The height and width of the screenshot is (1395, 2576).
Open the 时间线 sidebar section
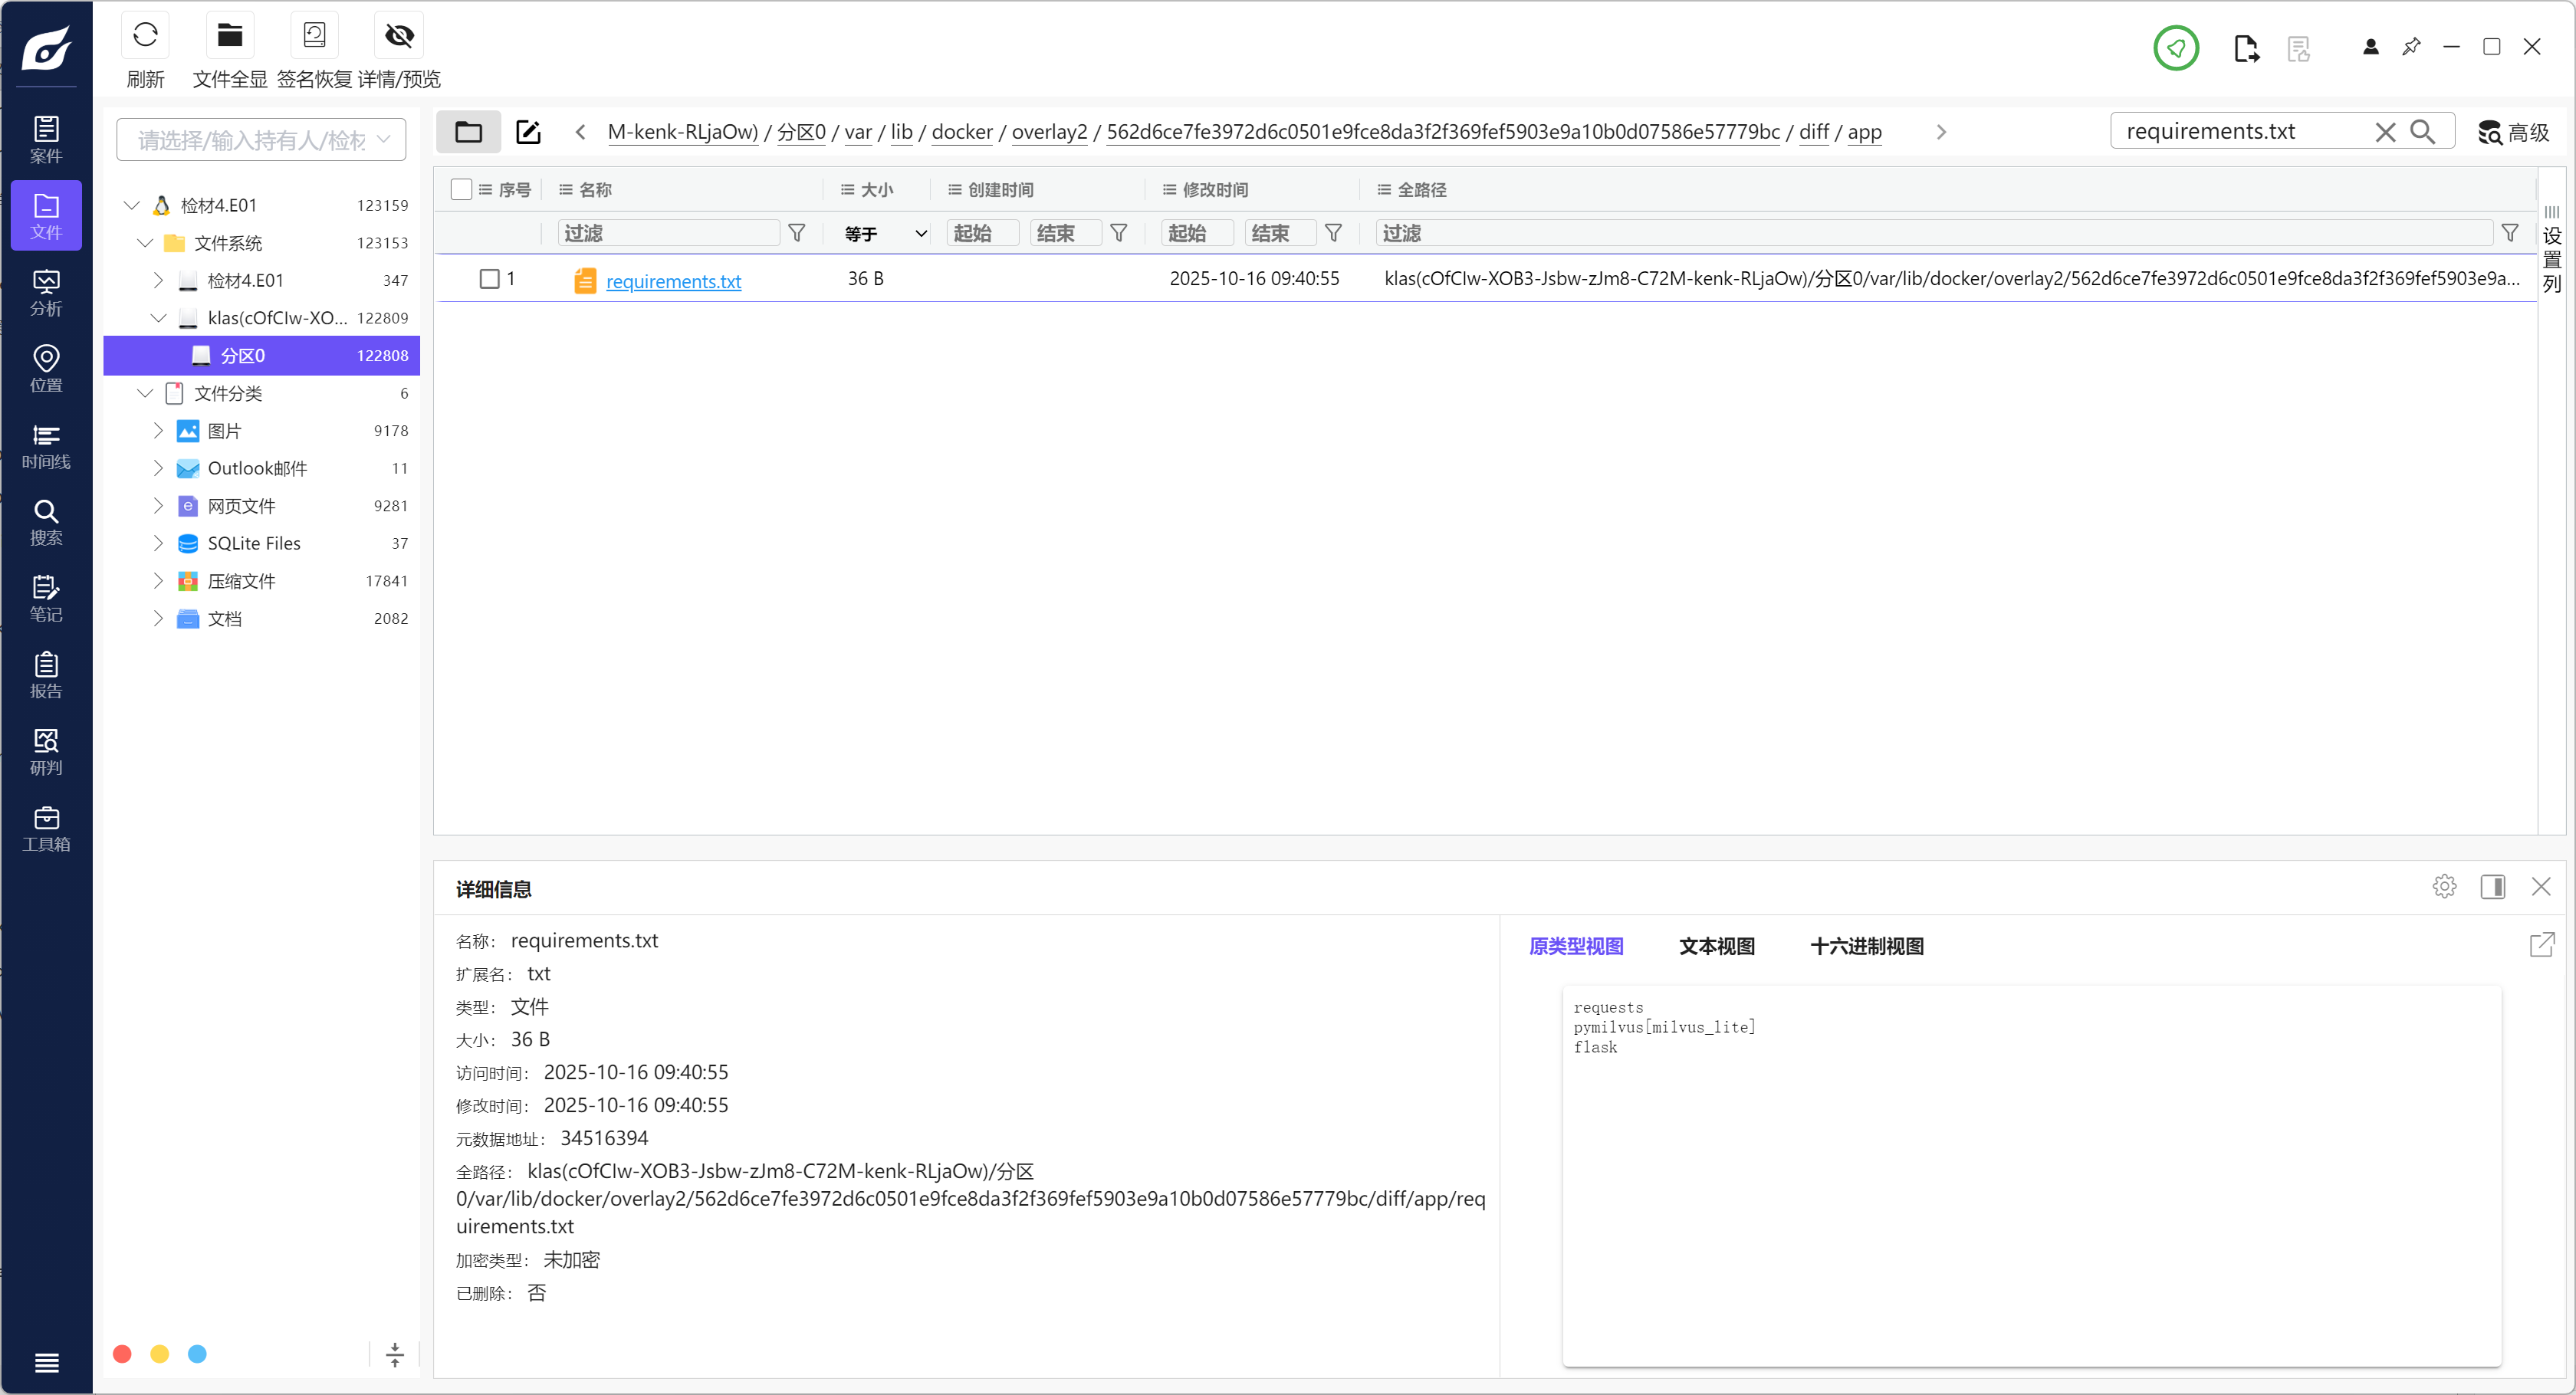(46, 446)
